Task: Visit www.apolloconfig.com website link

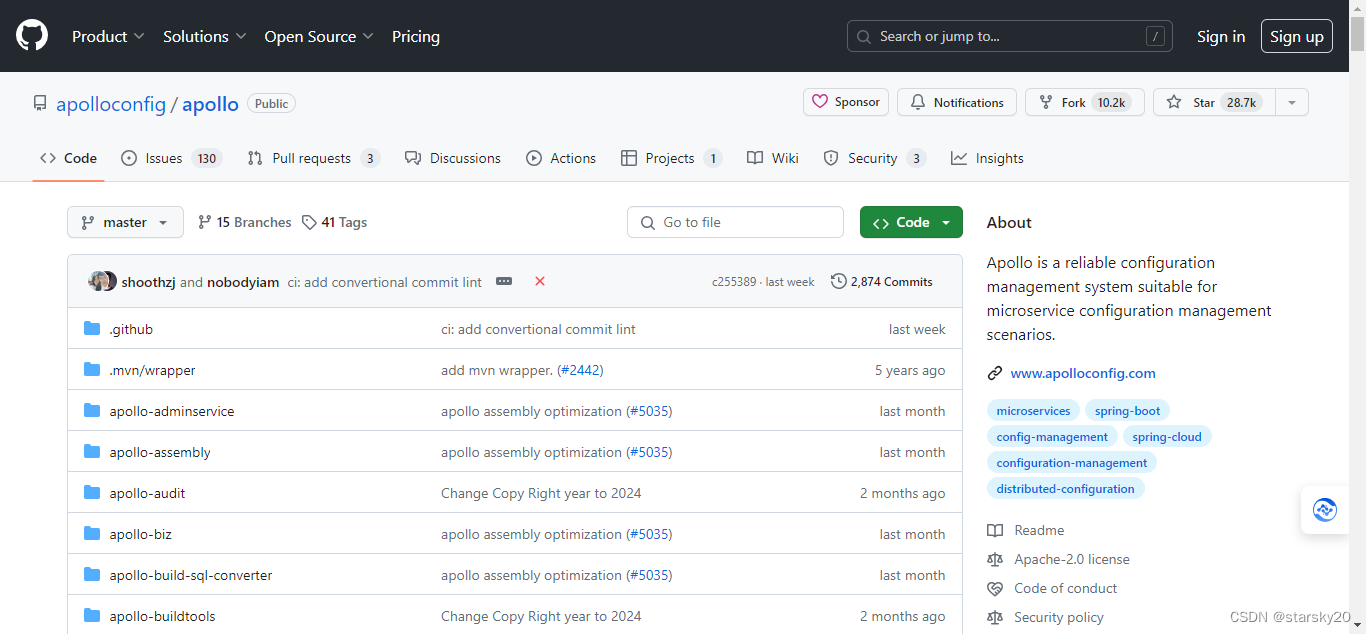Action: [1083, 373]
